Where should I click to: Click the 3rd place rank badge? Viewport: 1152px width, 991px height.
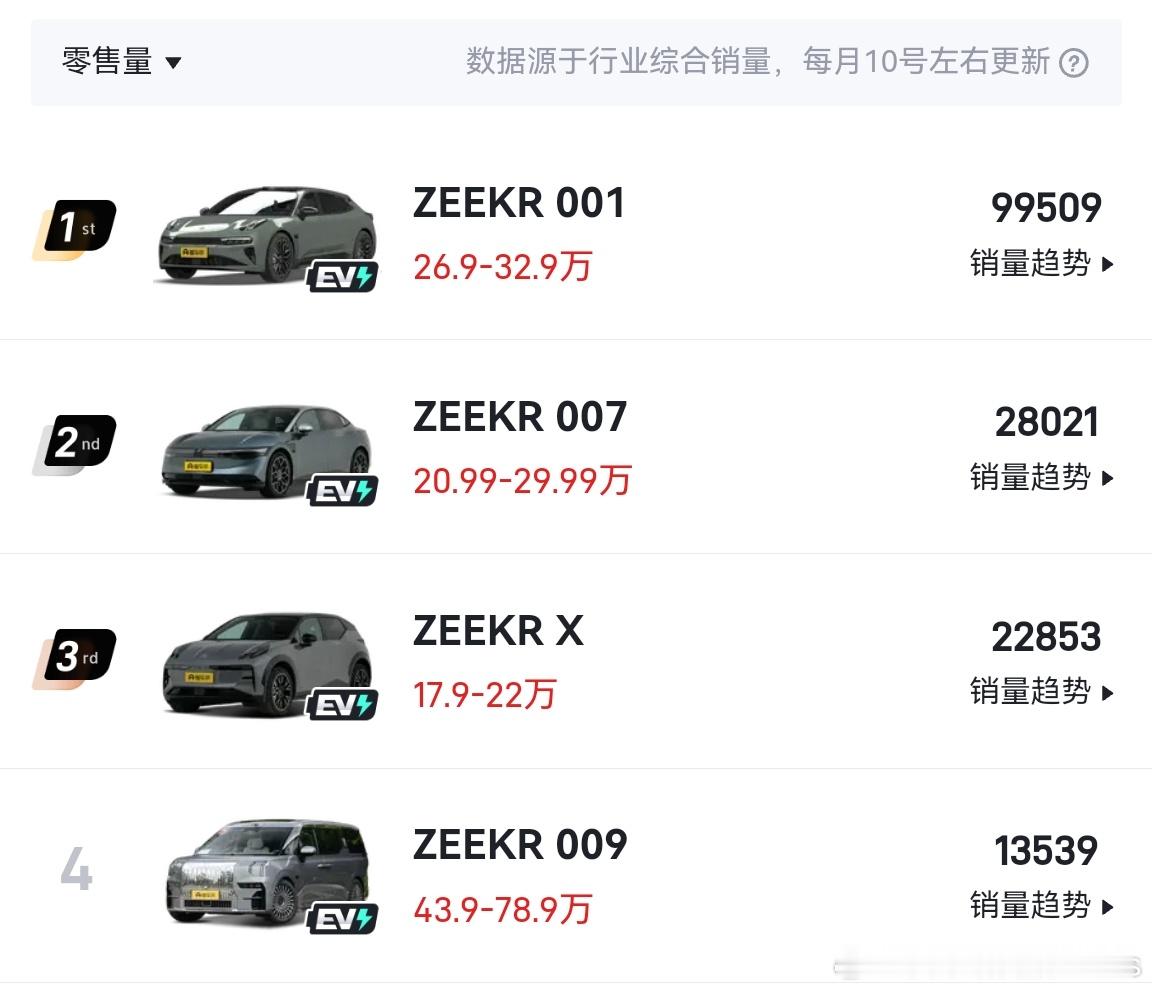coord(74,658)
